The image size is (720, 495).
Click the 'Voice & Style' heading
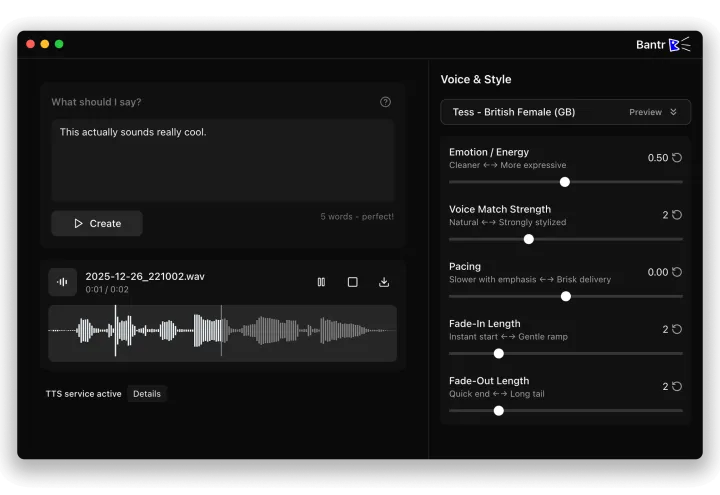(x=476, y=79)
